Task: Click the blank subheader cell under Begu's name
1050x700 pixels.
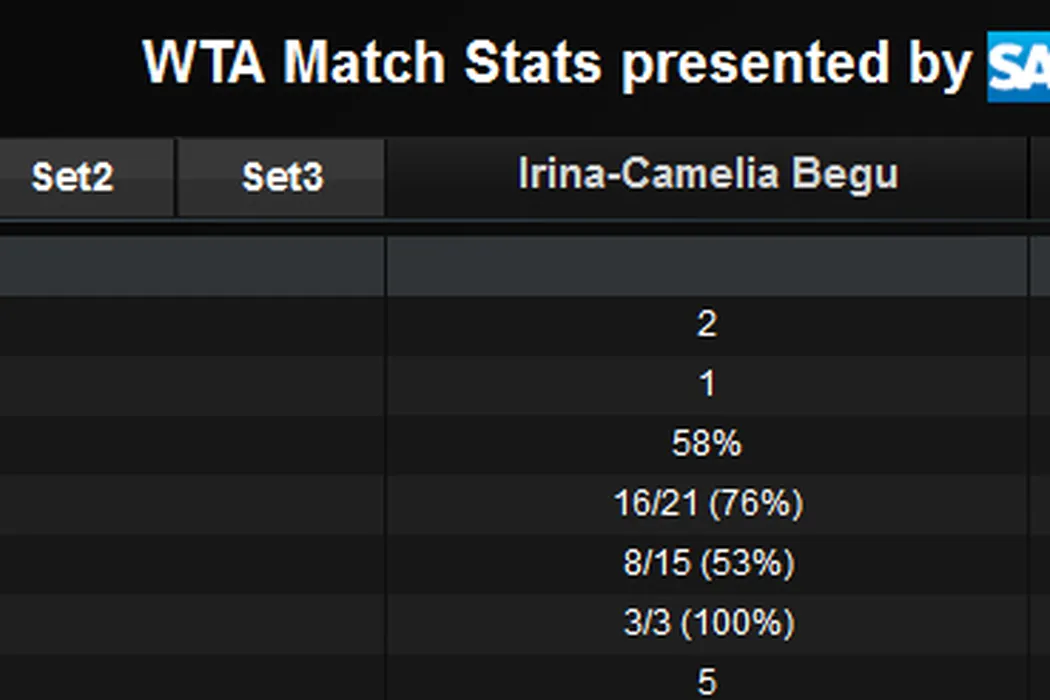Action: tap(707, 266)
